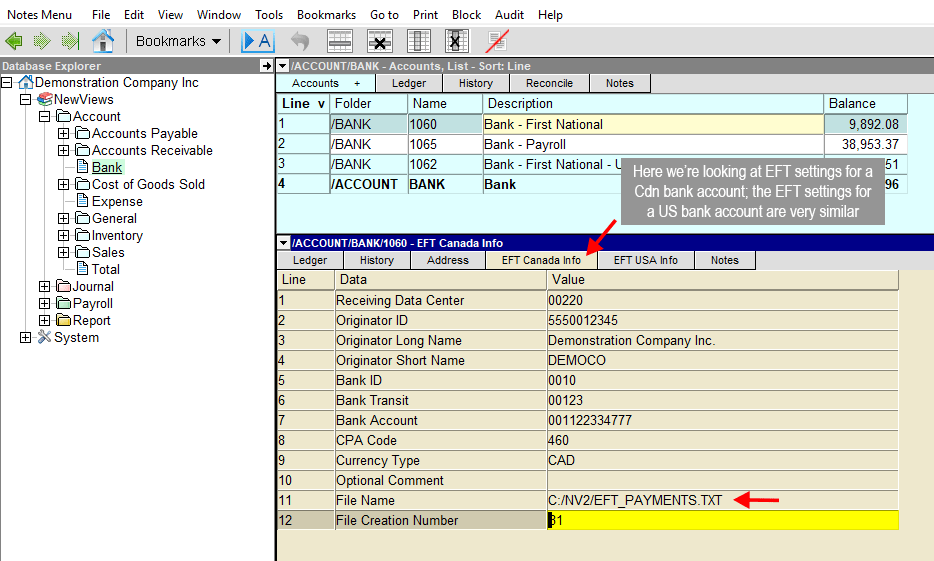This screenshot has width=934, height=561.
Task: Expand the Accounts Payable folder
Action: 64,133
